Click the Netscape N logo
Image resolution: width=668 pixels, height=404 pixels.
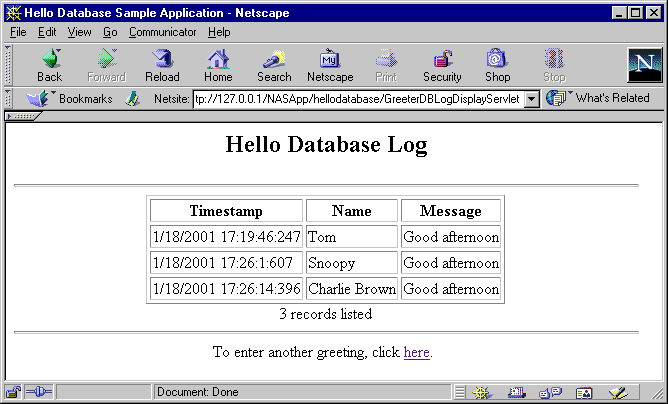(645, 65)
